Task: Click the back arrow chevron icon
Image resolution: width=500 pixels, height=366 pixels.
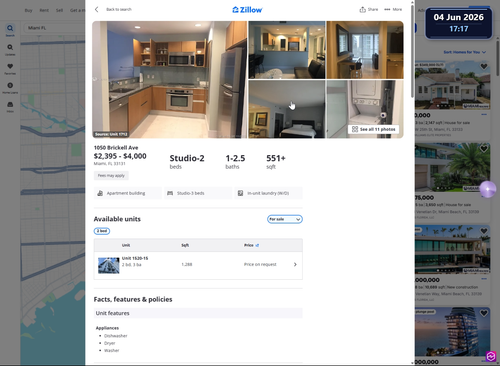Action: click(96, 9)
